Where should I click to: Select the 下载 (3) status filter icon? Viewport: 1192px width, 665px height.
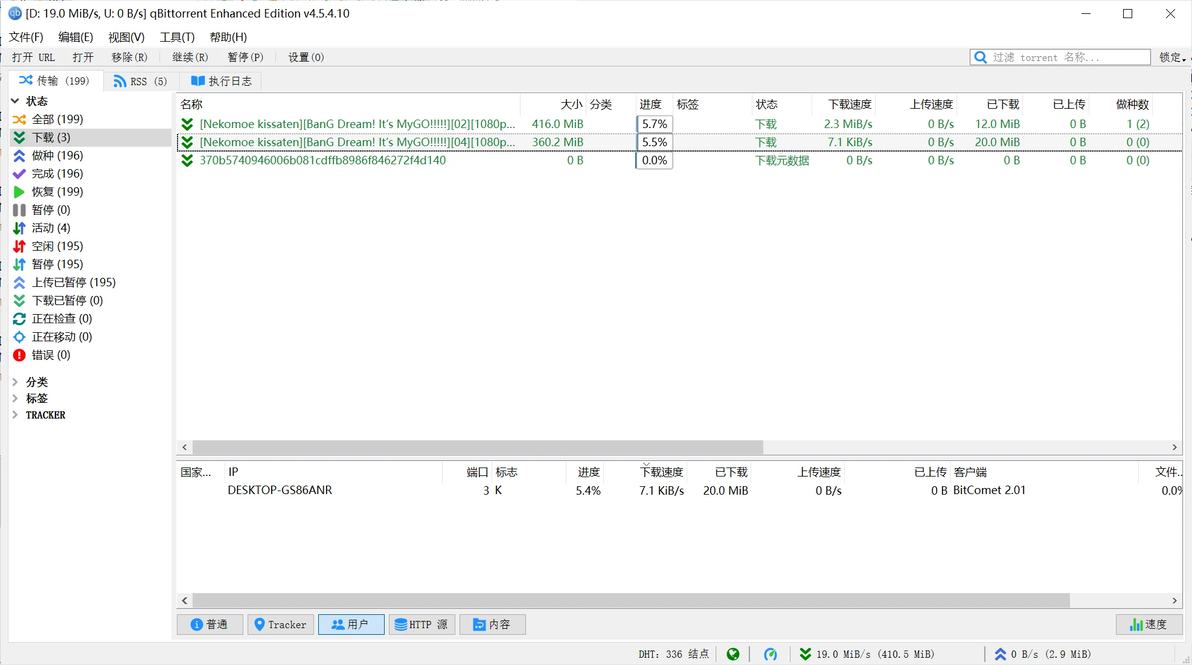point(19,138)
